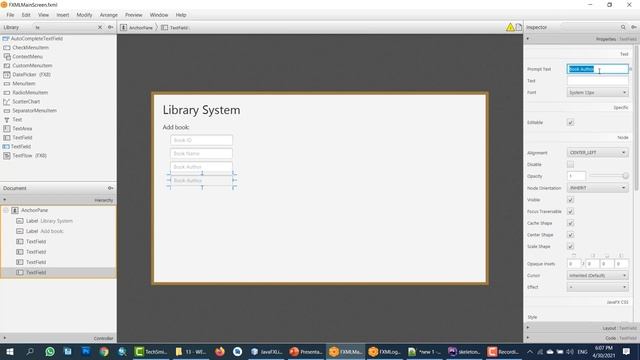Open WhatsApp from the taskbar

click(x=50, y=351)
